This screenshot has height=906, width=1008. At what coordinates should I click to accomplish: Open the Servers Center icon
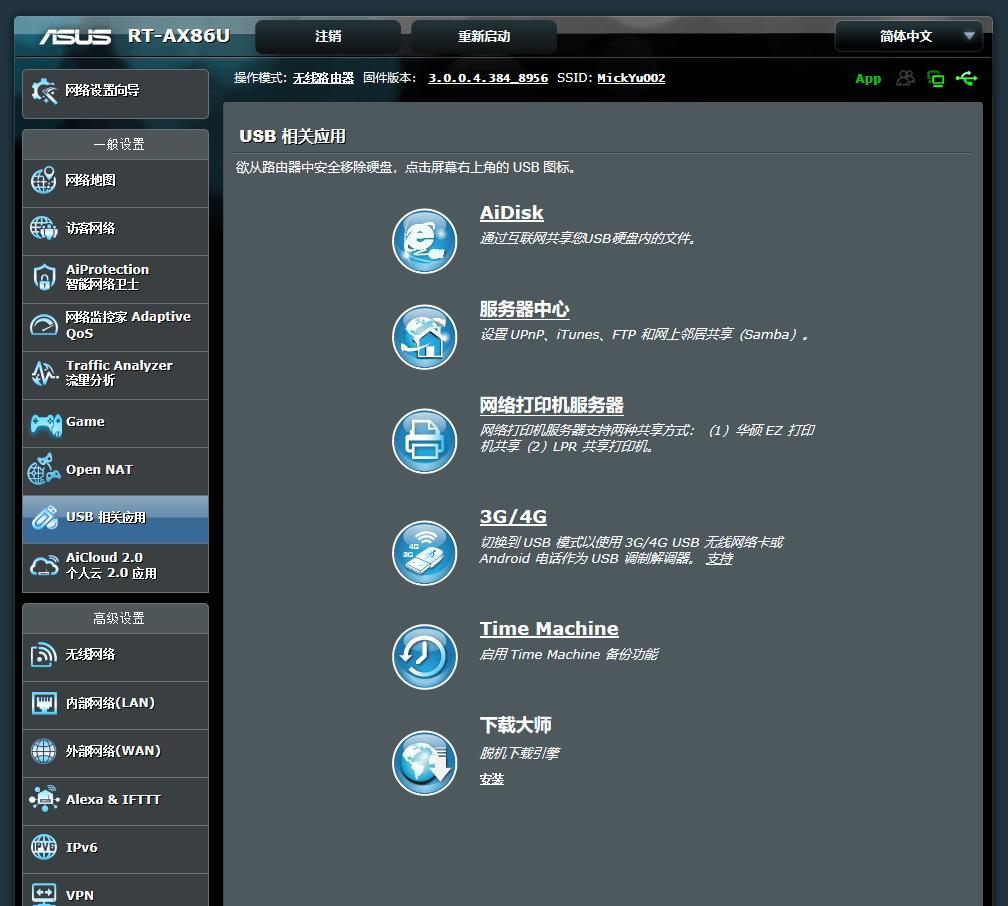pyautogui.click(x=424, y=336)
